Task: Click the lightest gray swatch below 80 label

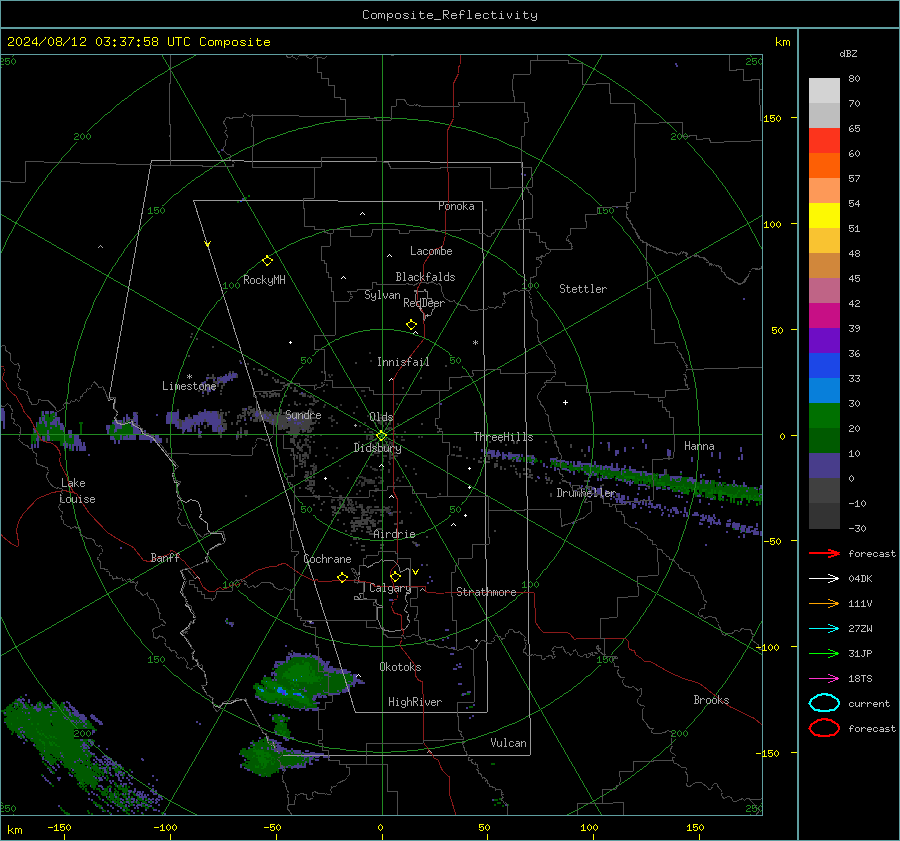Action: click(824, 91)
